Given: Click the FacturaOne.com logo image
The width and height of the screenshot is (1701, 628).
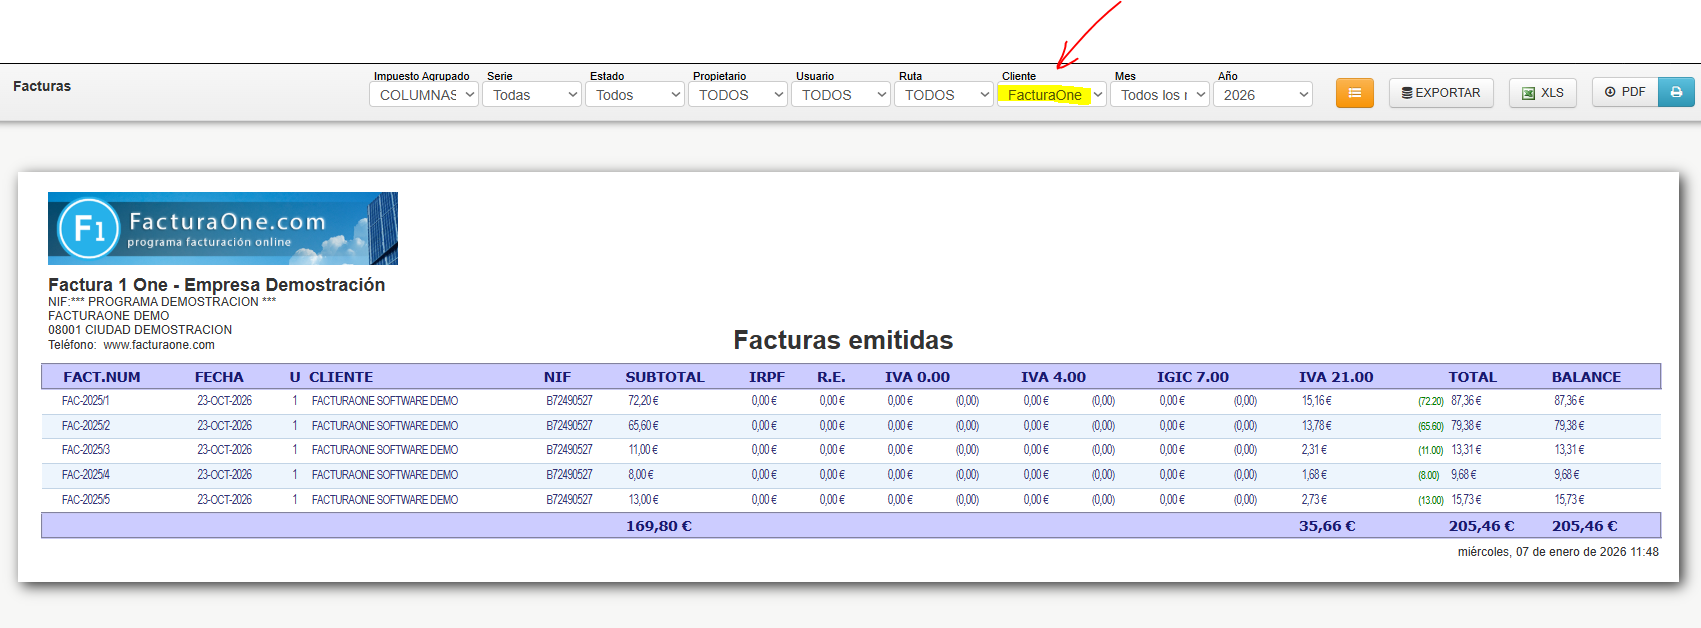Looking at the screenshot, I should [223, 228].
